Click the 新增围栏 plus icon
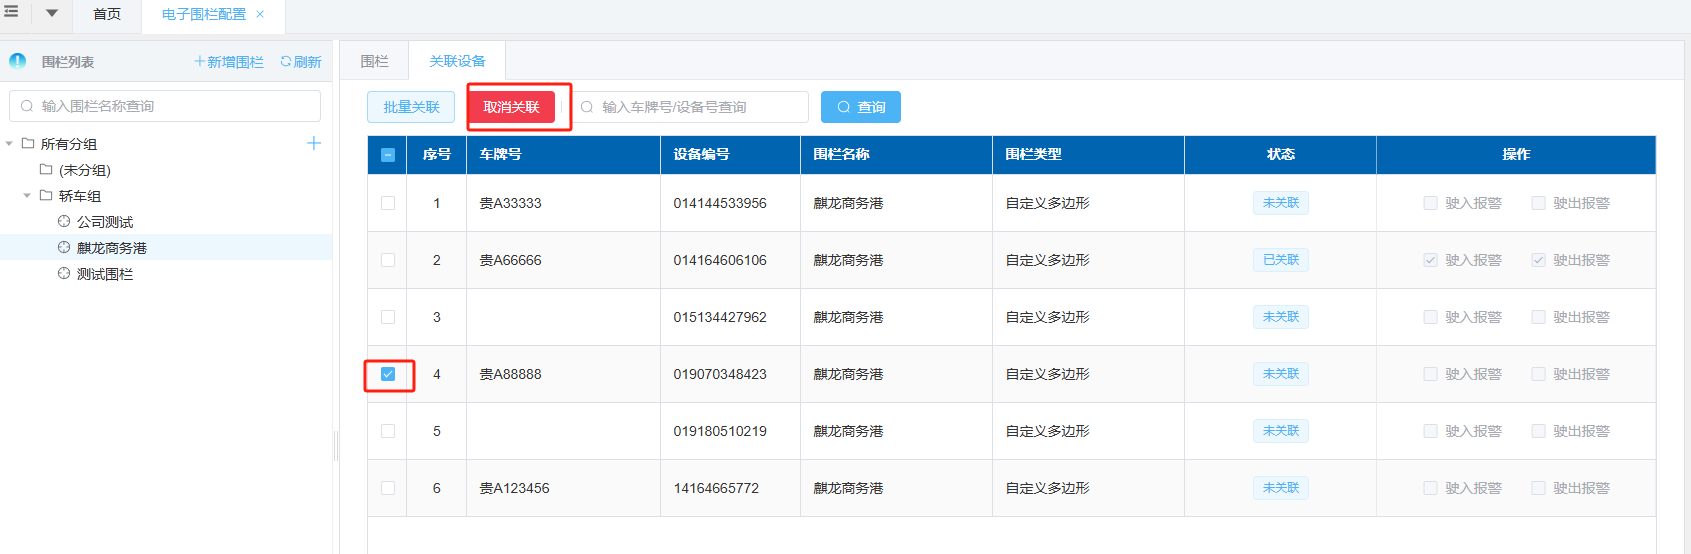The width and height of the screenshot is (1691, 554). pos(200,62)
